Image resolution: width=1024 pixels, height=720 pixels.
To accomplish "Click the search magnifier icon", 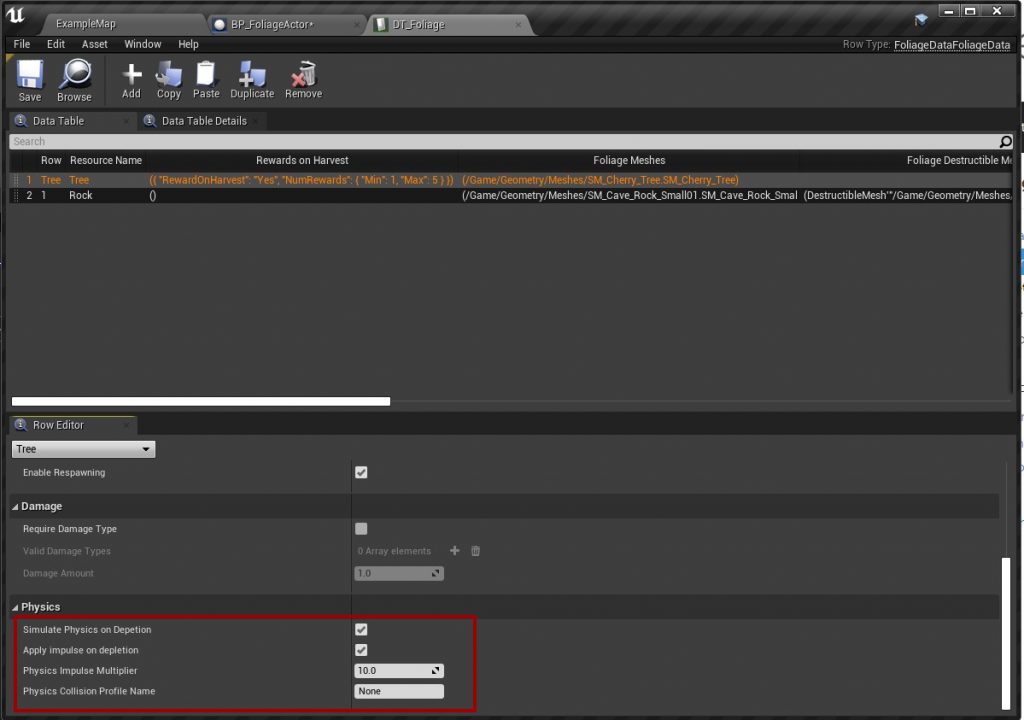I will click(x=1005, y=142).
